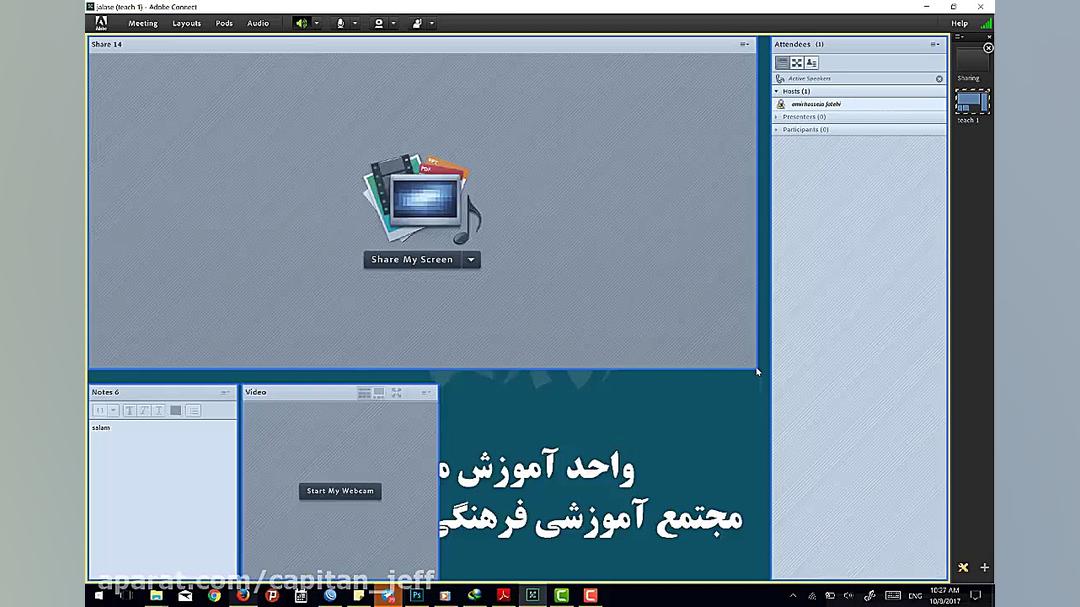The height and width of the screenshot is (607, 1080).
Task: Toggle the attendee status view in Attendees
Action: 809,62
